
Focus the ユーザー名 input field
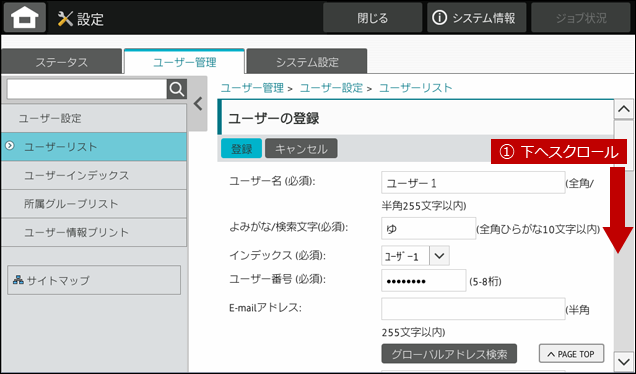tap(473, 183)
